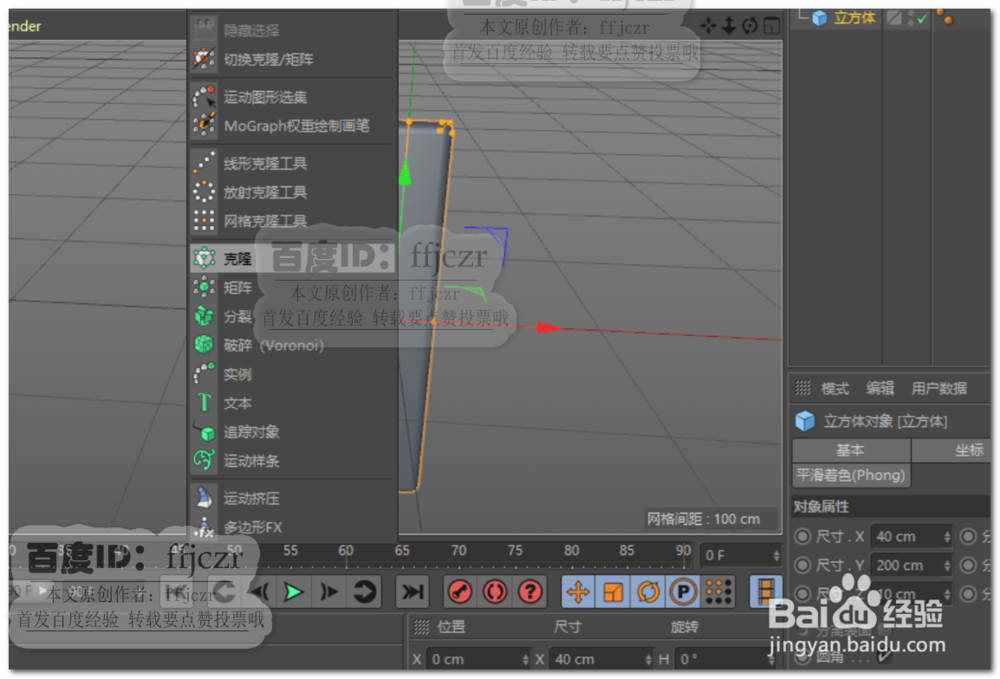Select the Move tool in the bottom toolbar

point(577,592)
